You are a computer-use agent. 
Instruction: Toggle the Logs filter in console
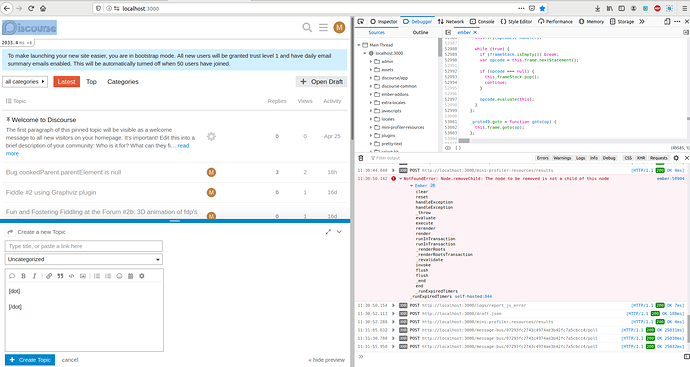click(580, 158)
